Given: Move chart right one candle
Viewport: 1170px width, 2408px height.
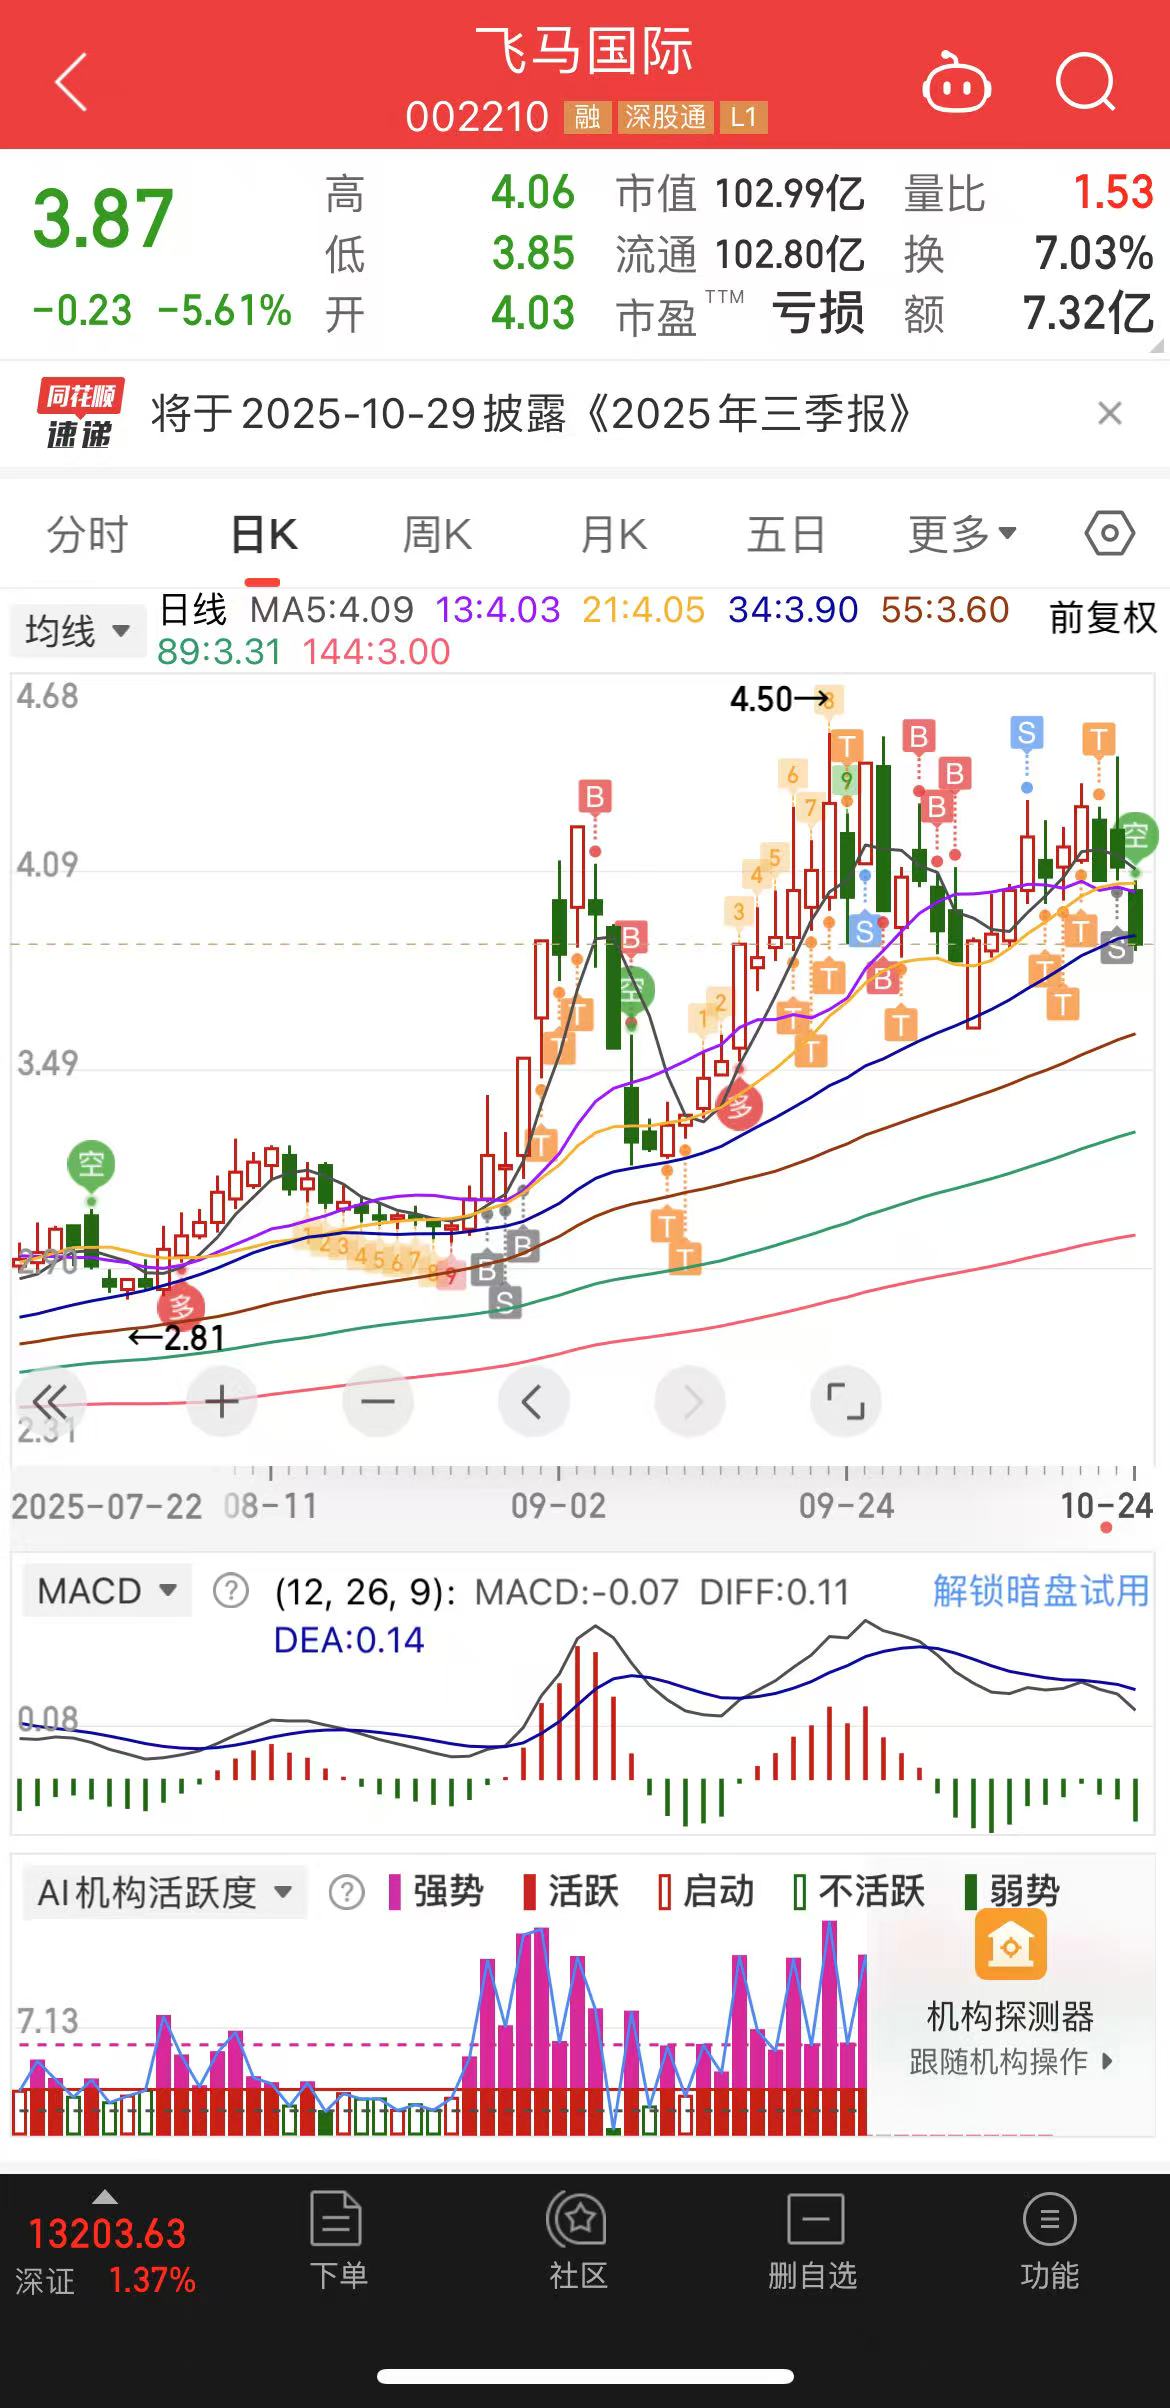Looking at the screenshot, I should point(690,1401).
